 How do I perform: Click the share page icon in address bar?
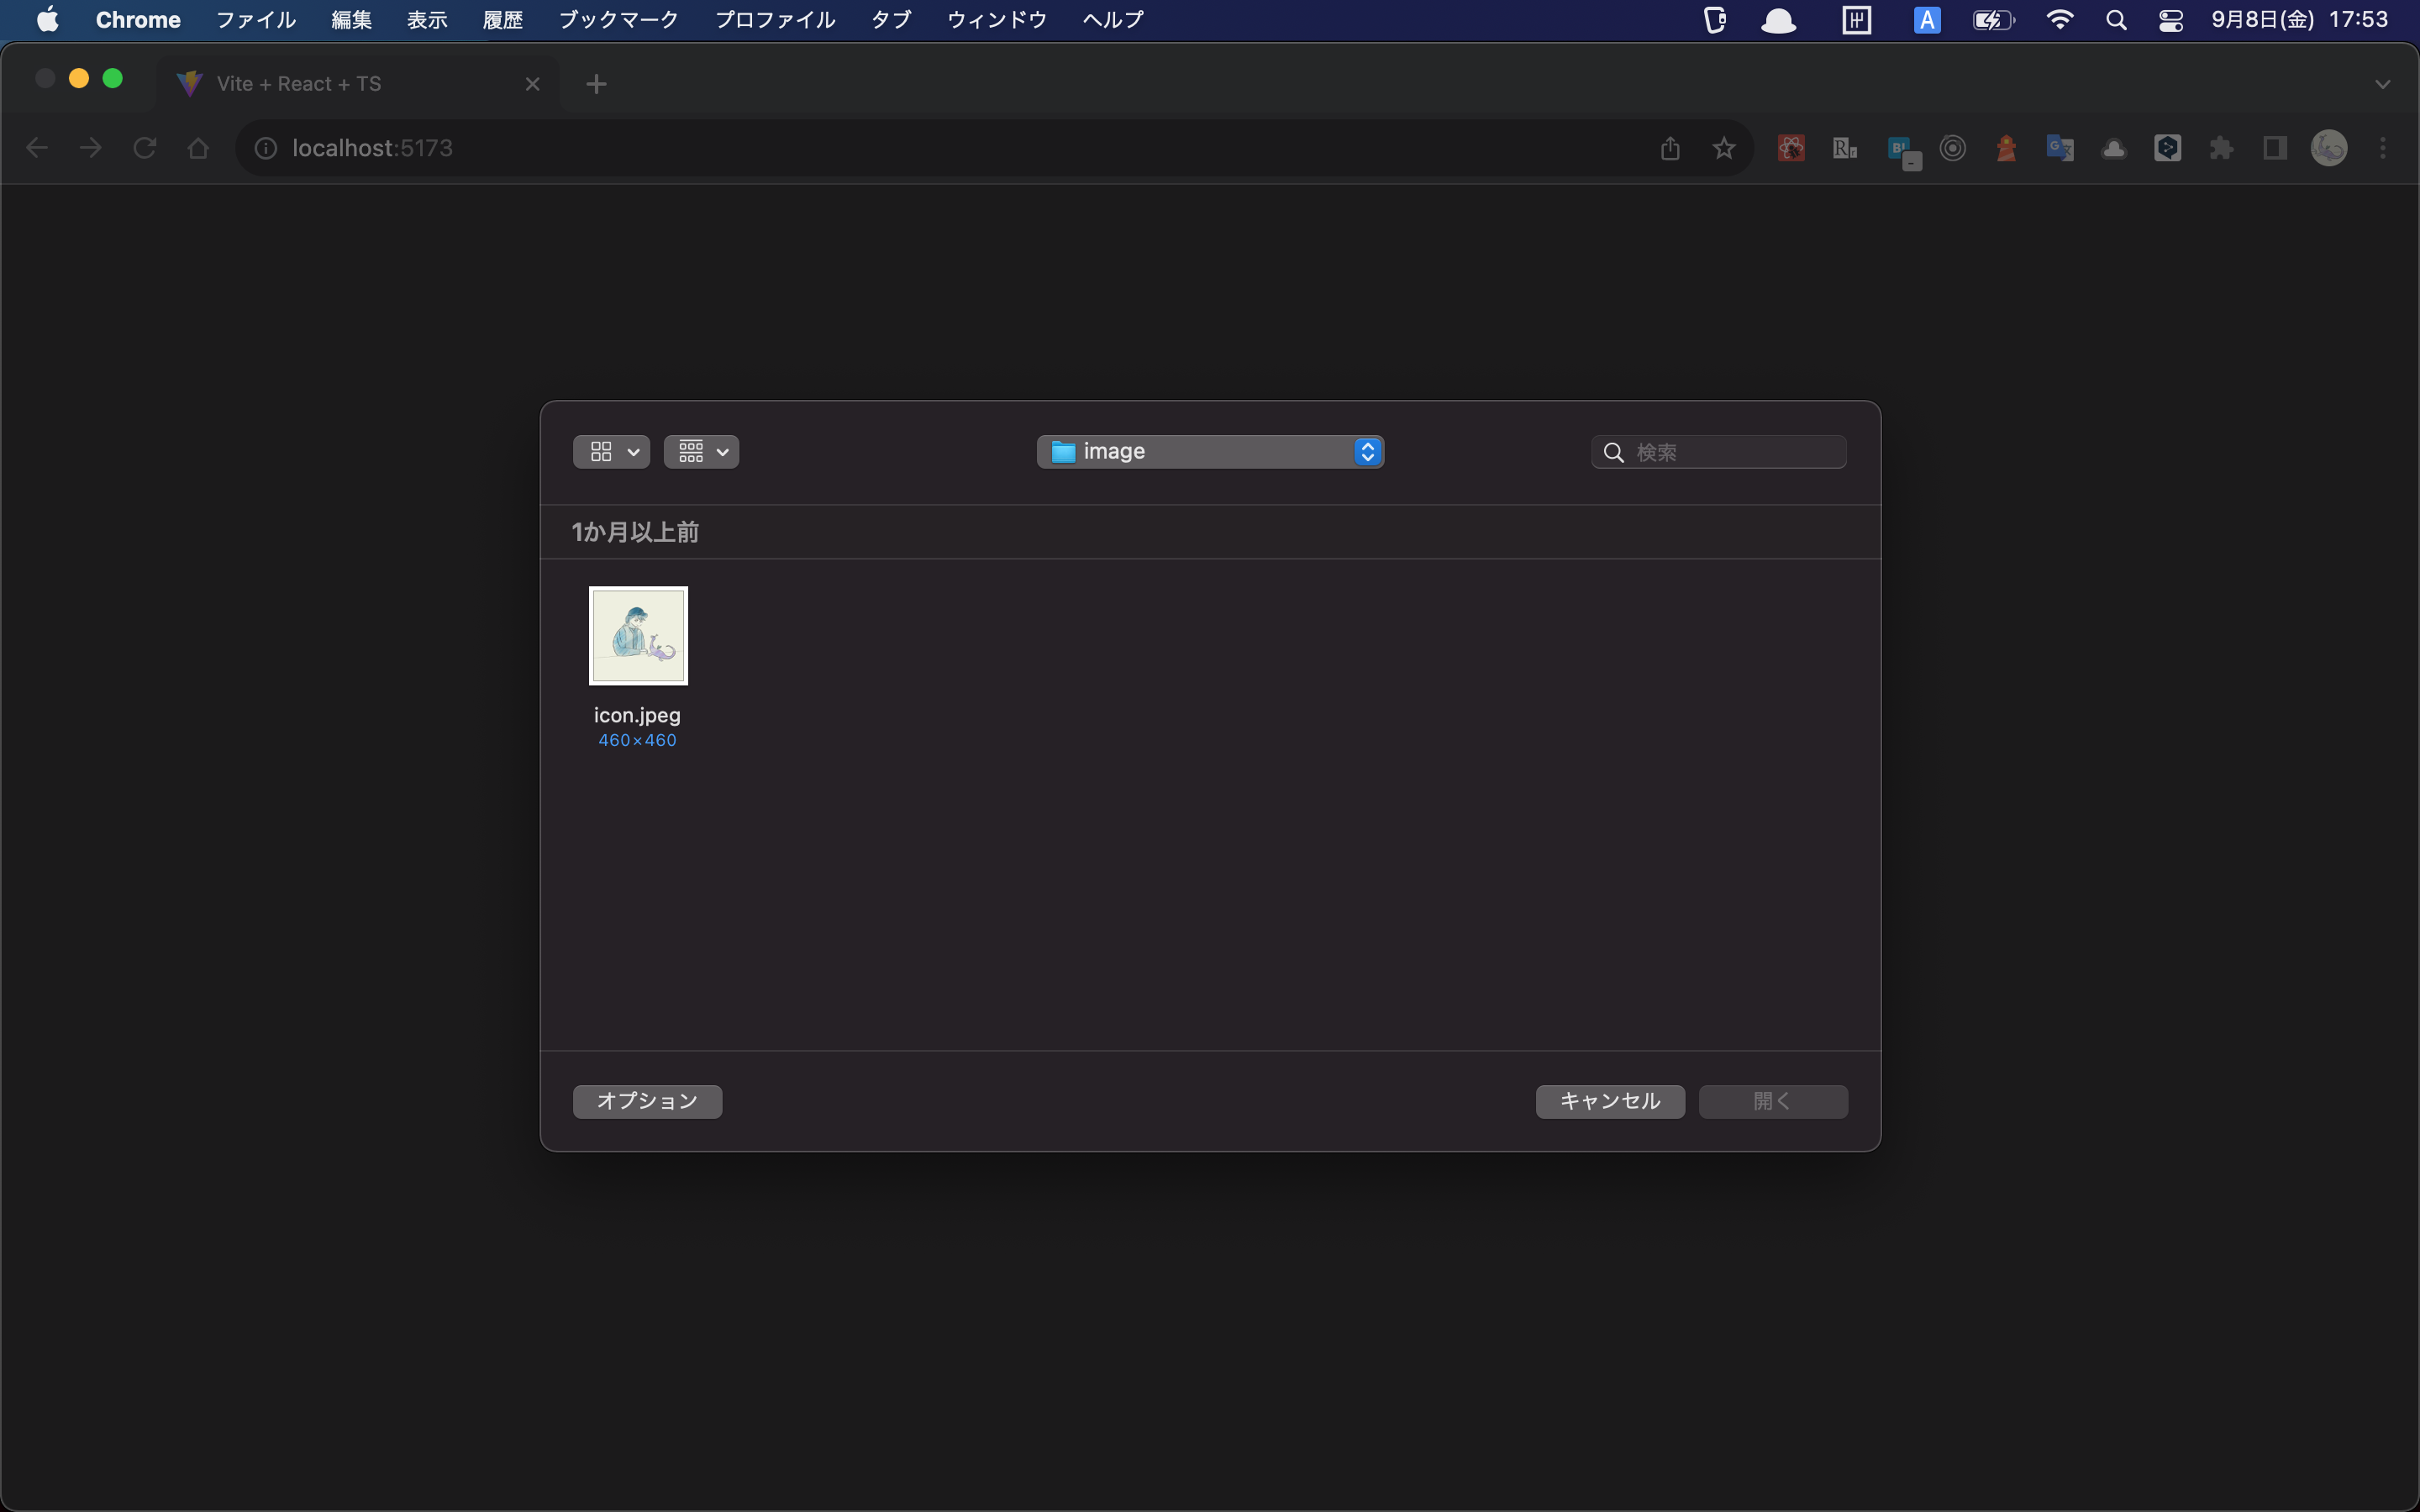1669,148
